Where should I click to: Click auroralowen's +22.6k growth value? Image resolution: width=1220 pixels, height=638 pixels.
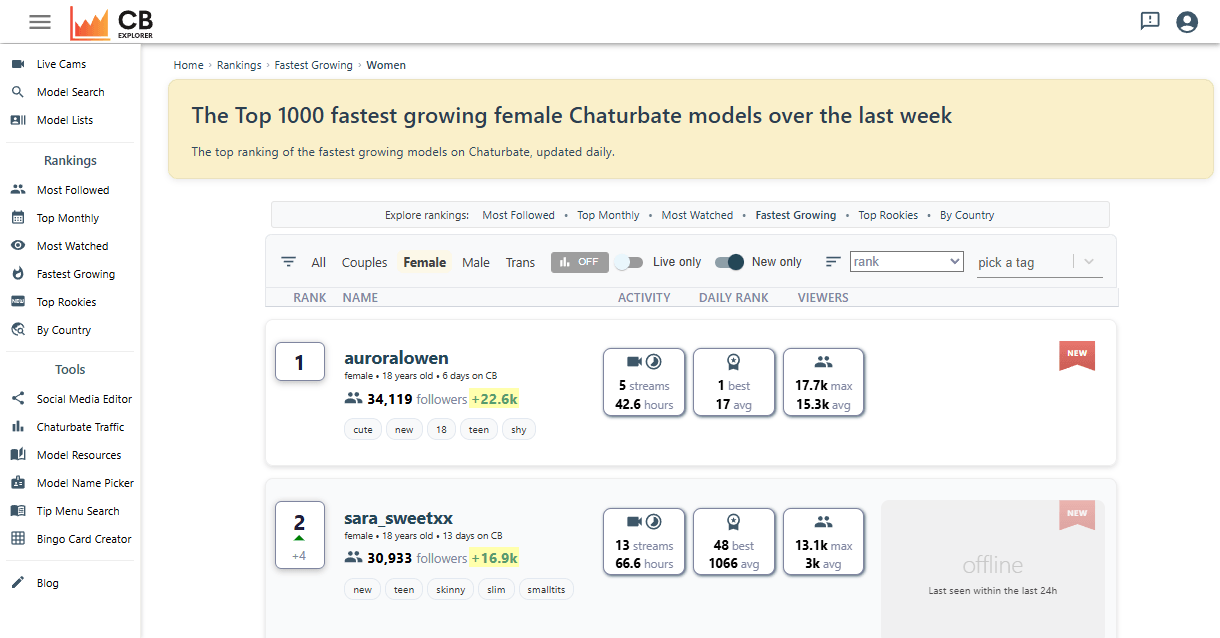point(494,399)
